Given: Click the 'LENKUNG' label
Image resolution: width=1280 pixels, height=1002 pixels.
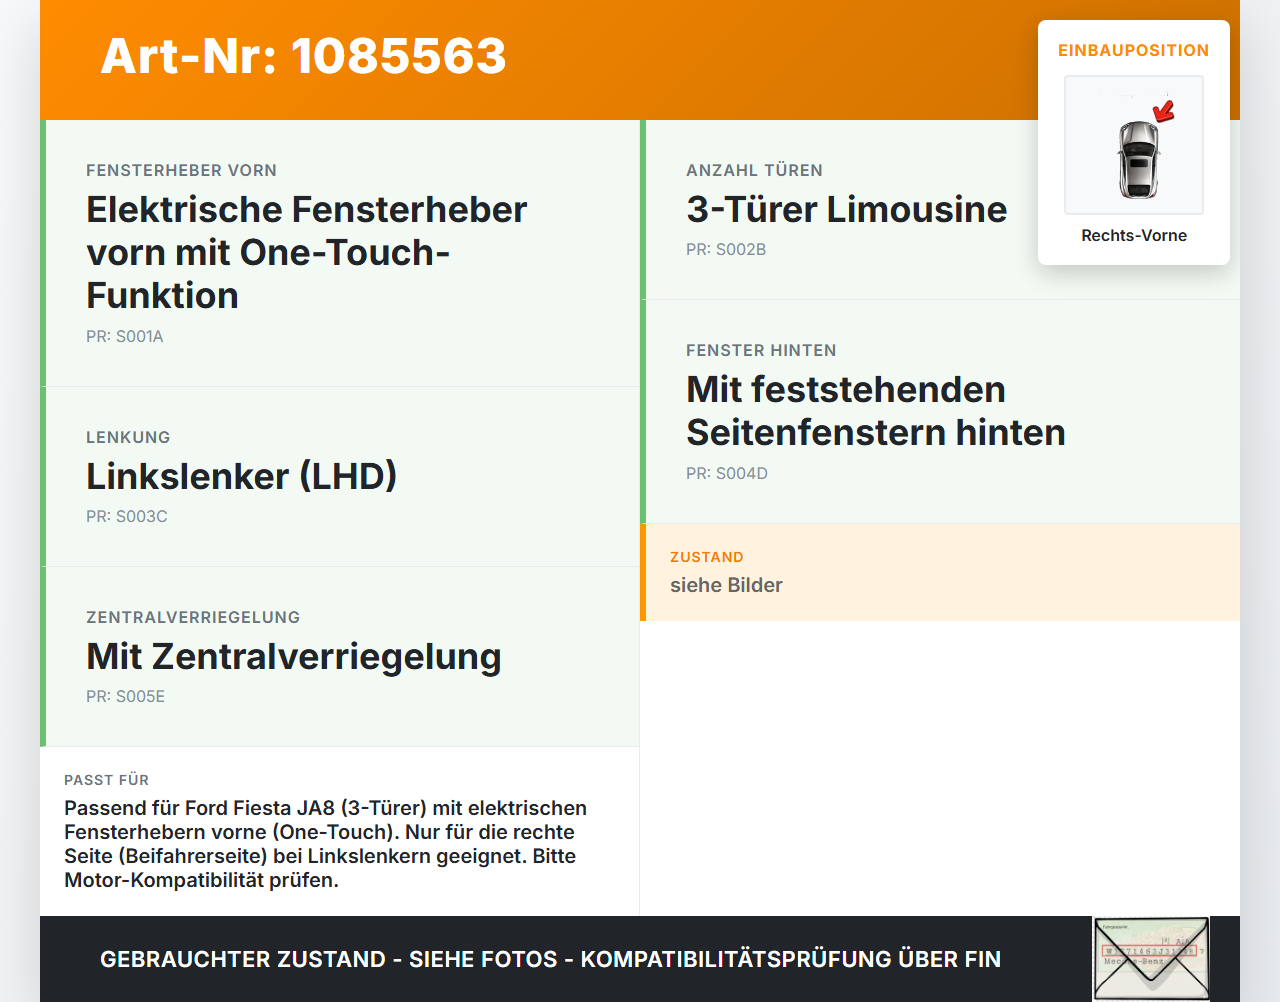Looking at the screenshot, I should 128,437.
